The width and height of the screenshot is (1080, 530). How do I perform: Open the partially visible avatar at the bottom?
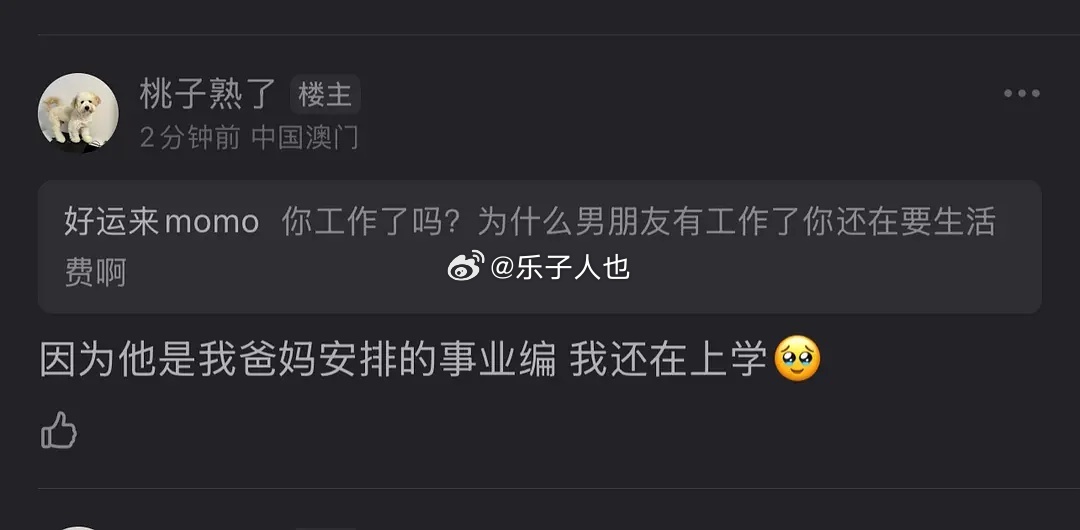tap(78, 528)
